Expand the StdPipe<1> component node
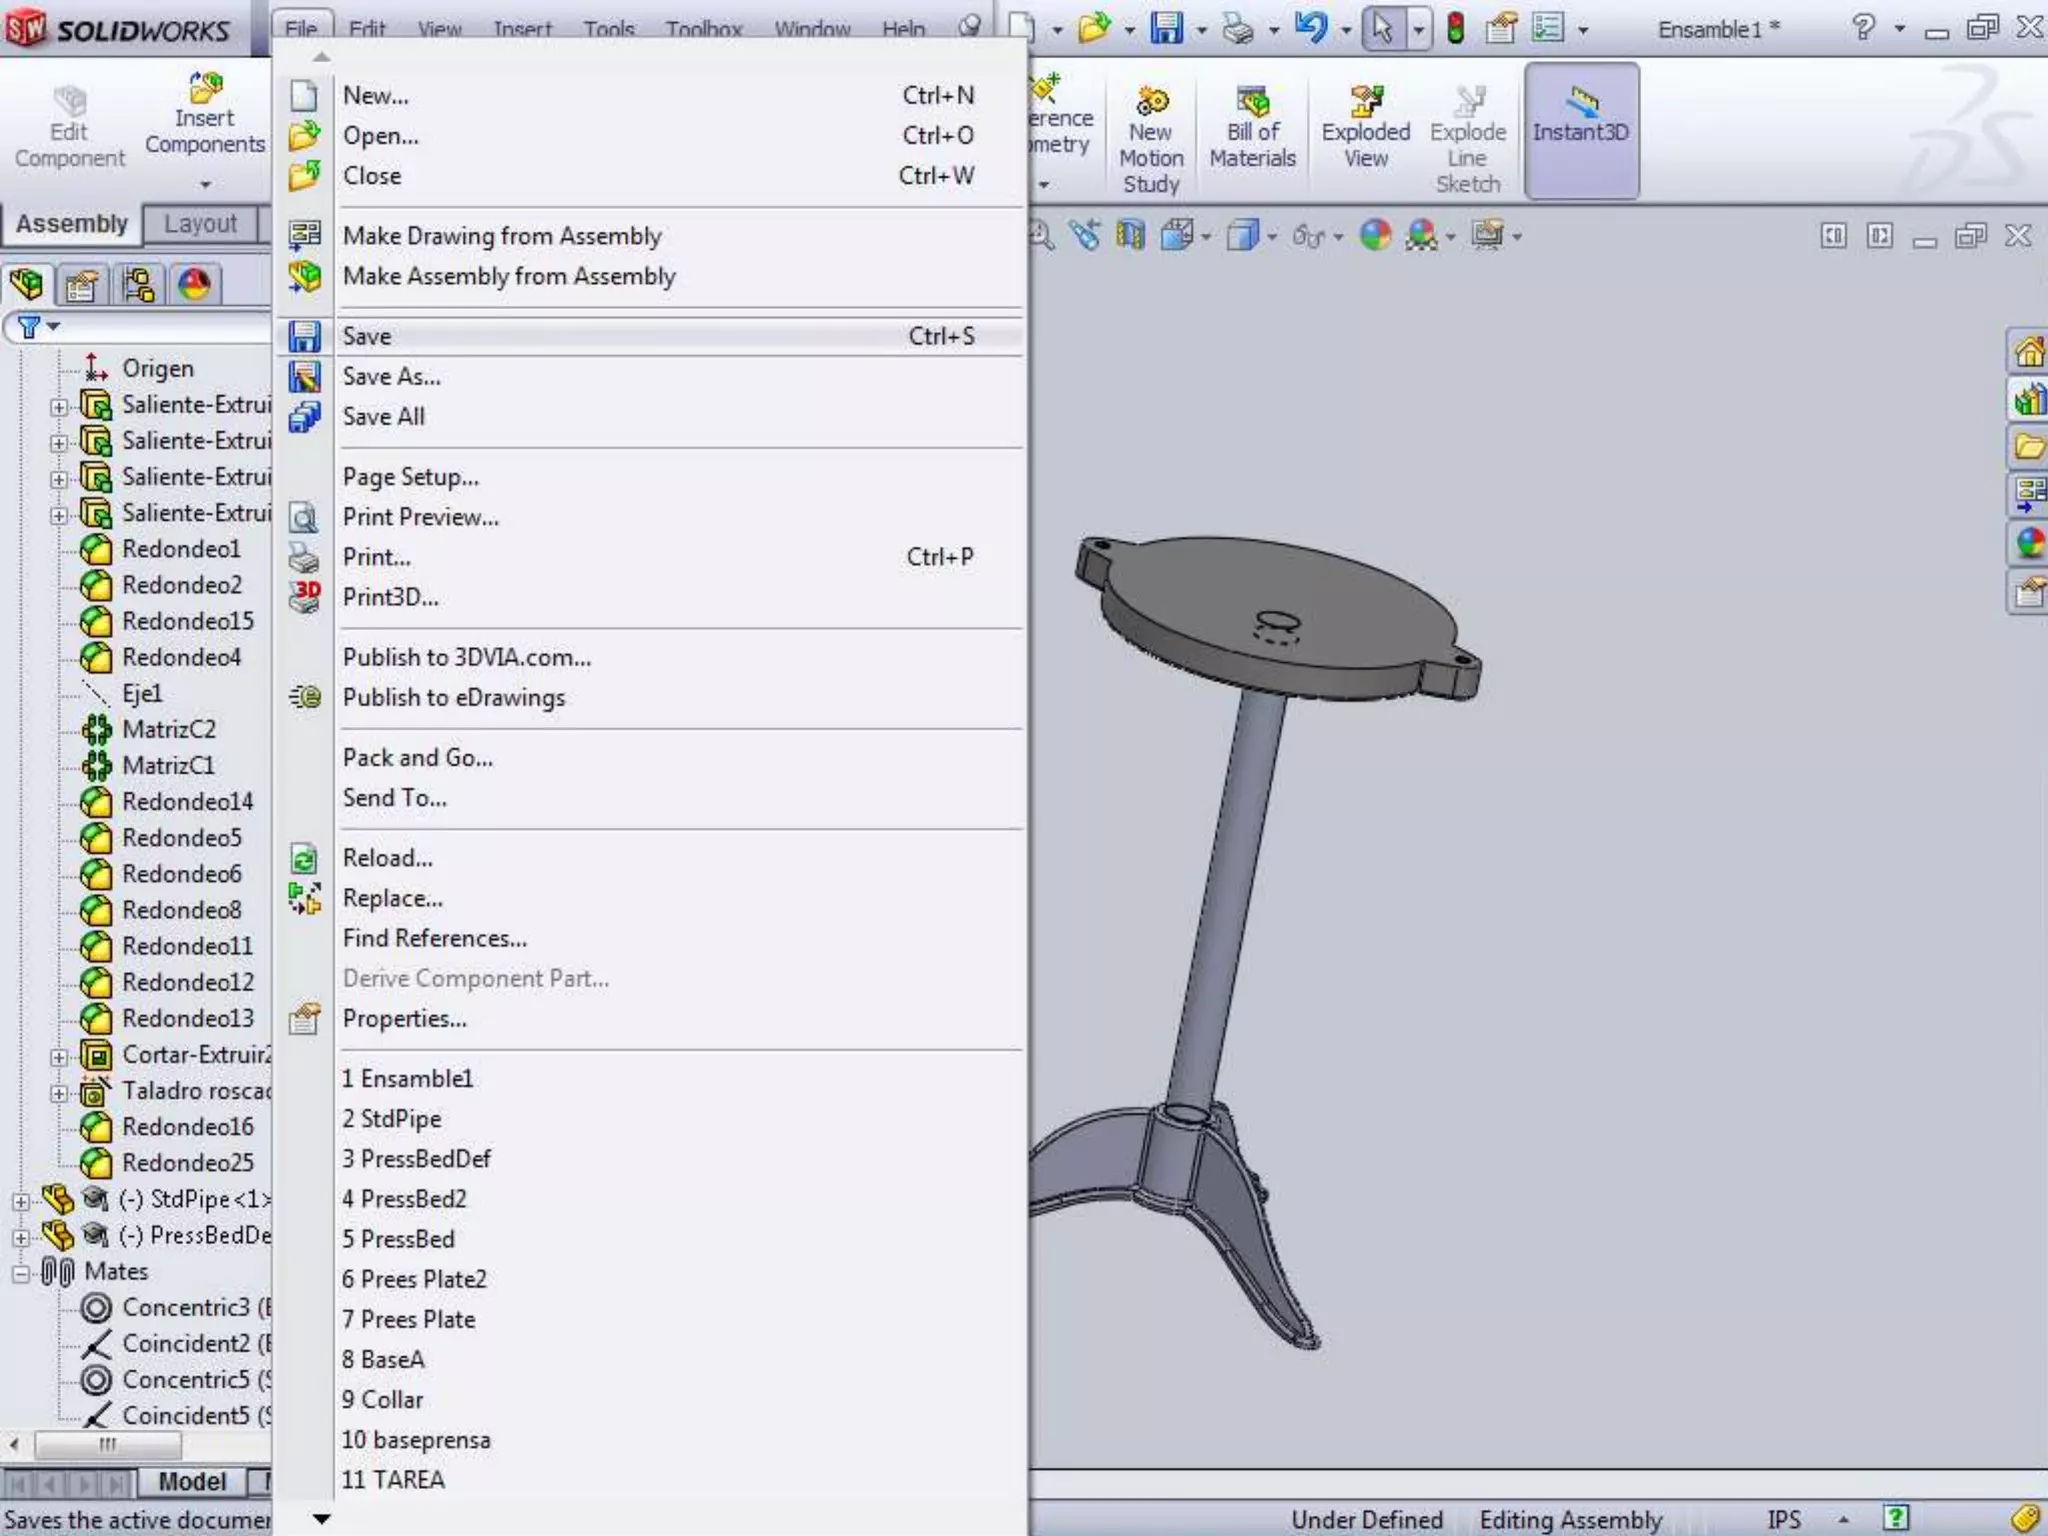 21,1200
